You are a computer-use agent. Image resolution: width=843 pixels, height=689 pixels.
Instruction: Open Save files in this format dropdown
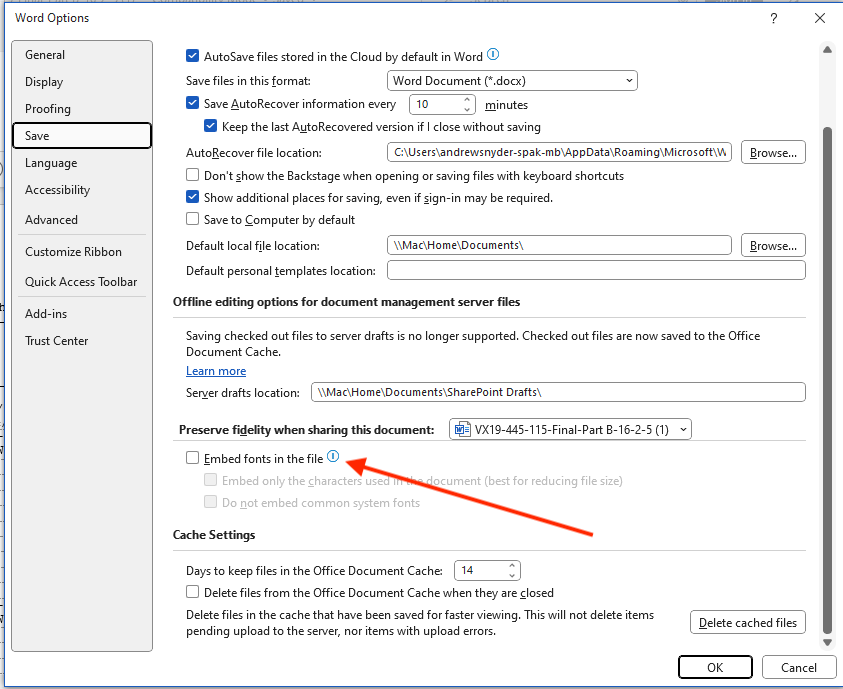point(512,80)
